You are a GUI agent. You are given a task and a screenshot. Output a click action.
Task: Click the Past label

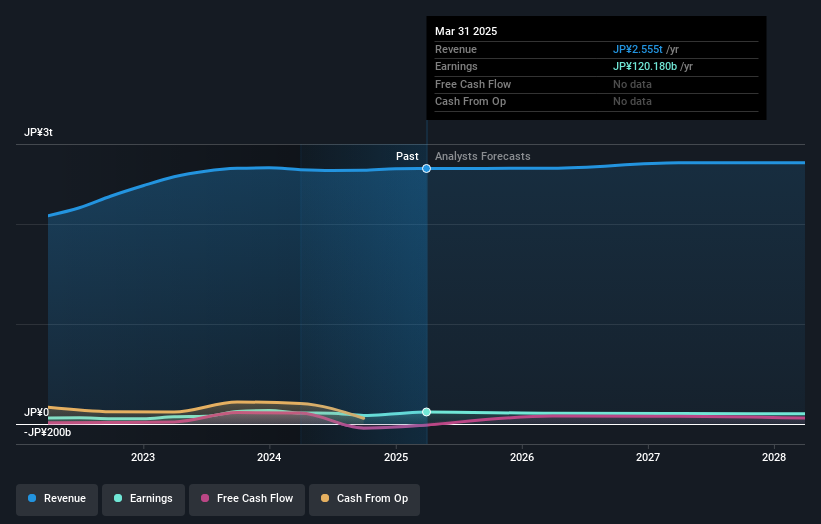click(407, 157)
